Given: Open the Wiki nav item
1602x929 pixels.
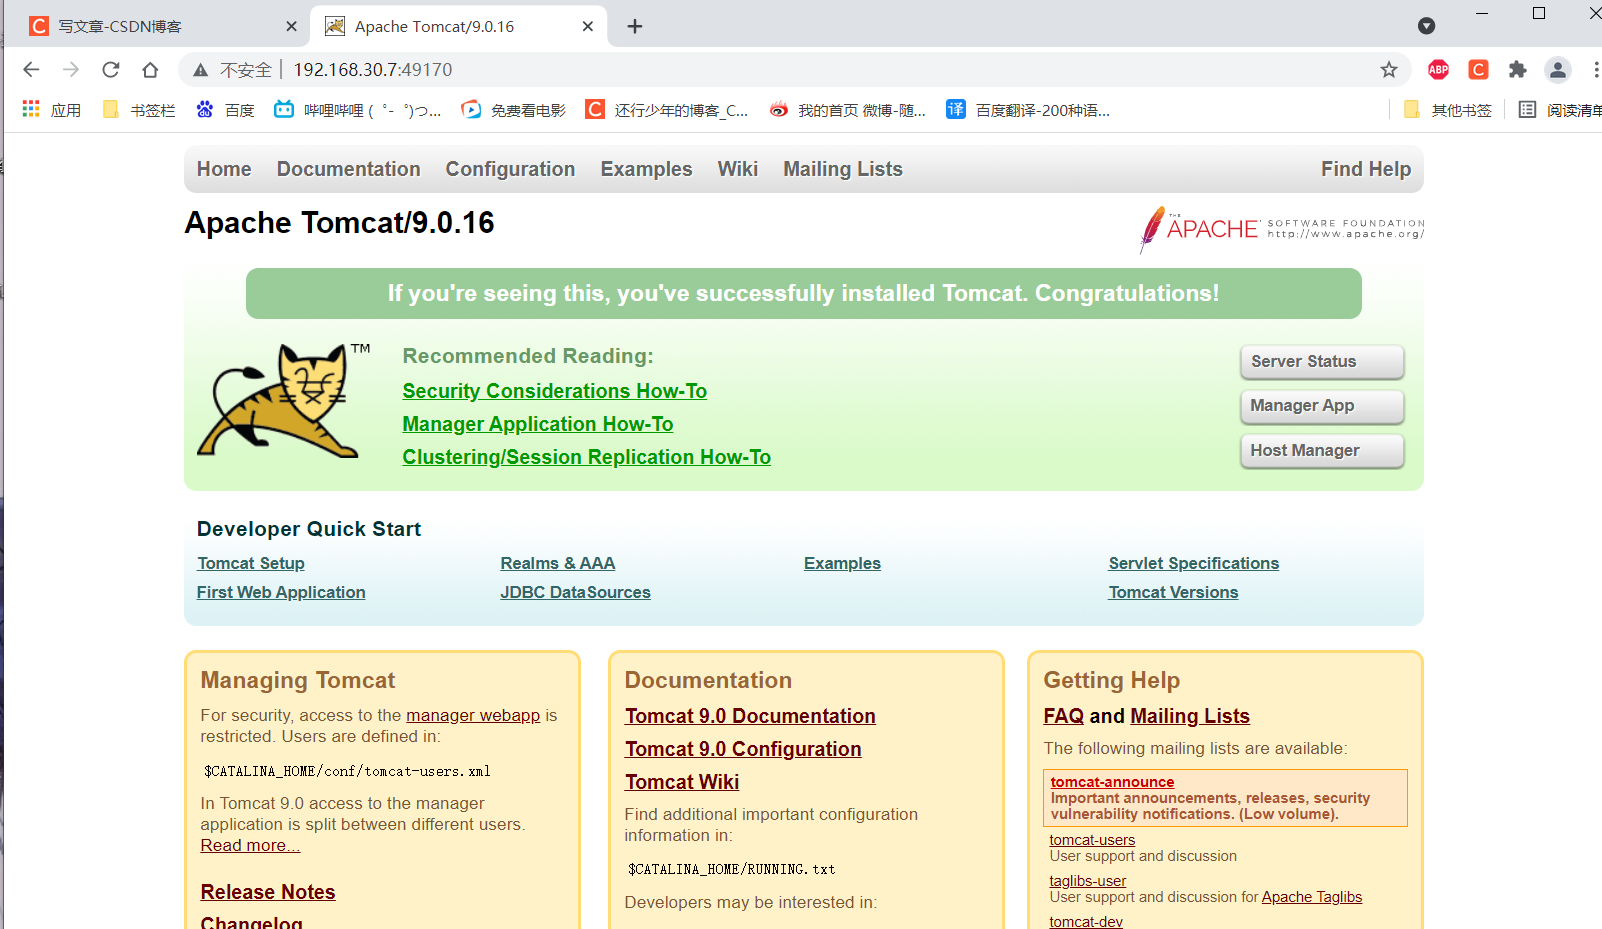Looking at the screenshot, I should pos(738,169).
